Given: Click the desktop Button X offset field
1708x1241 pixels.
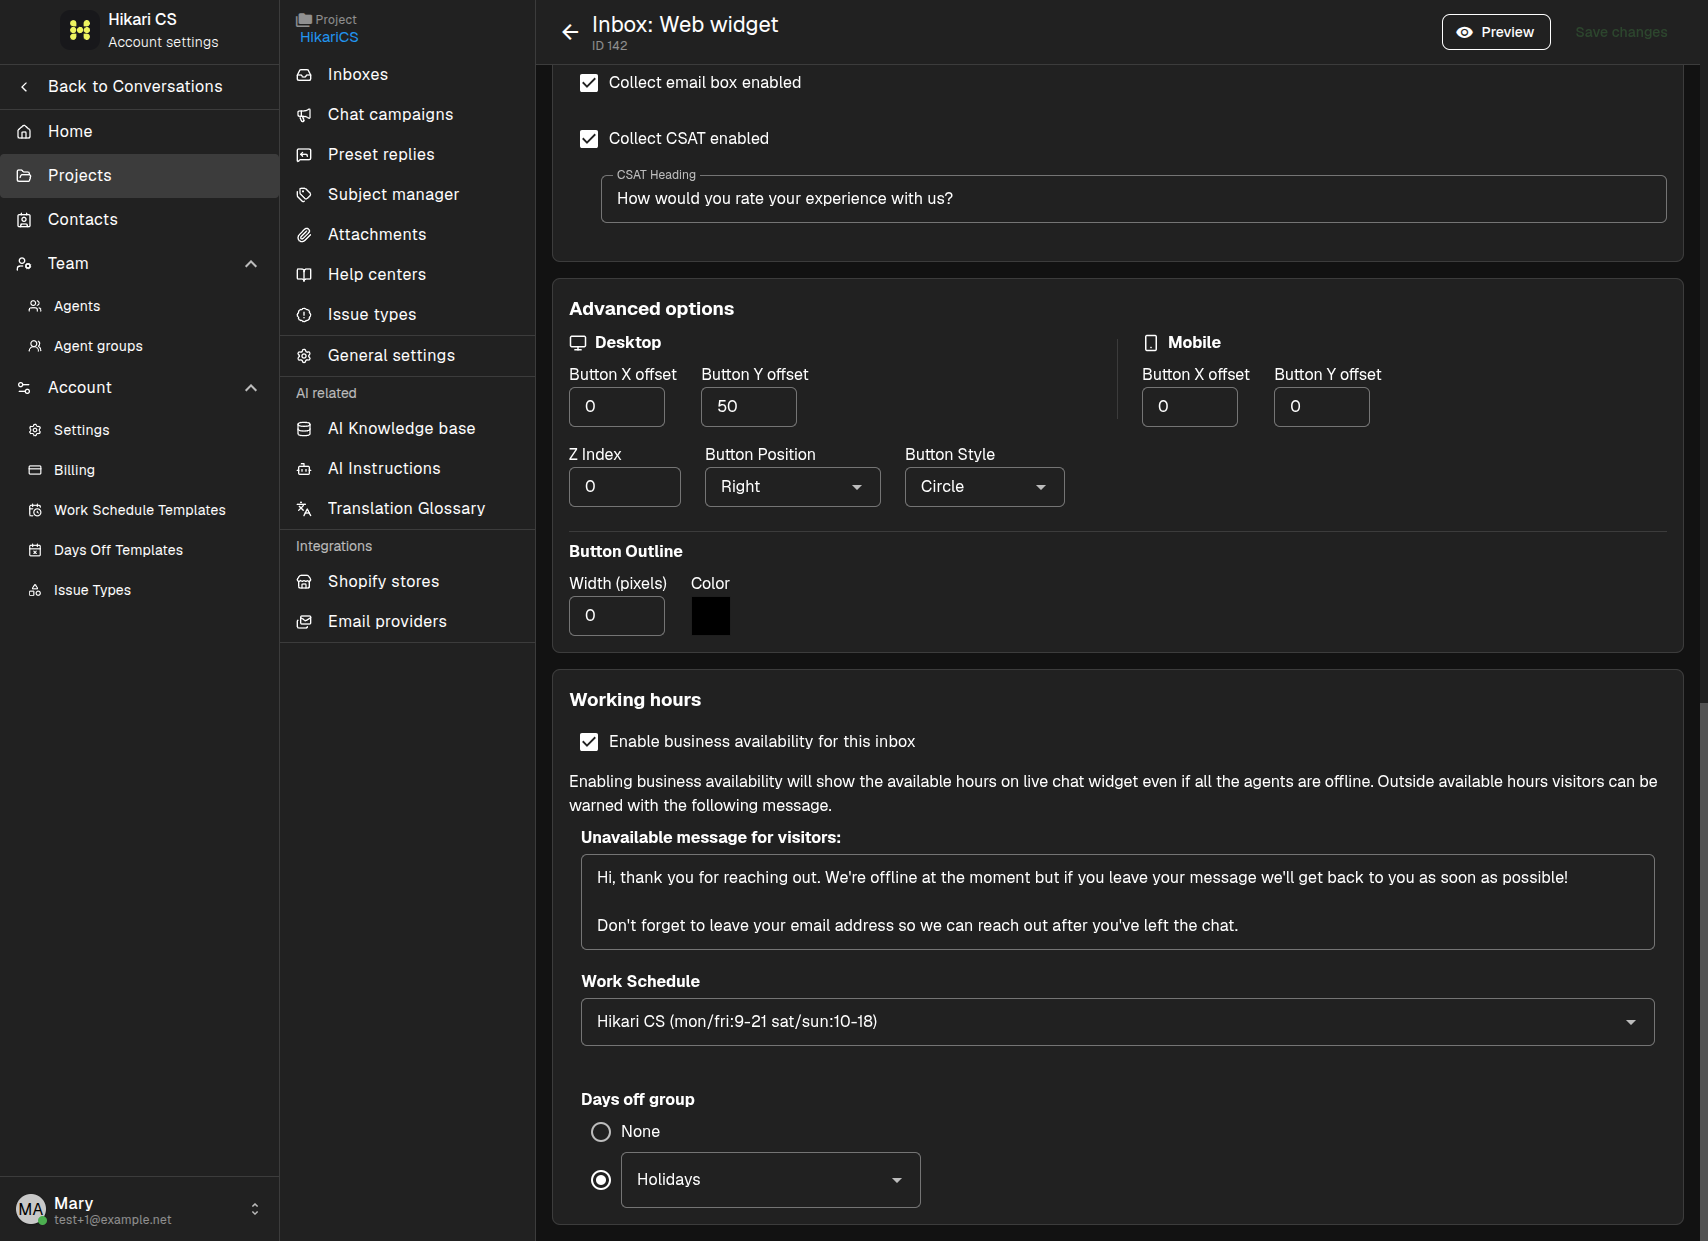Looking at the screenshot, I should (x=617, y=407).
